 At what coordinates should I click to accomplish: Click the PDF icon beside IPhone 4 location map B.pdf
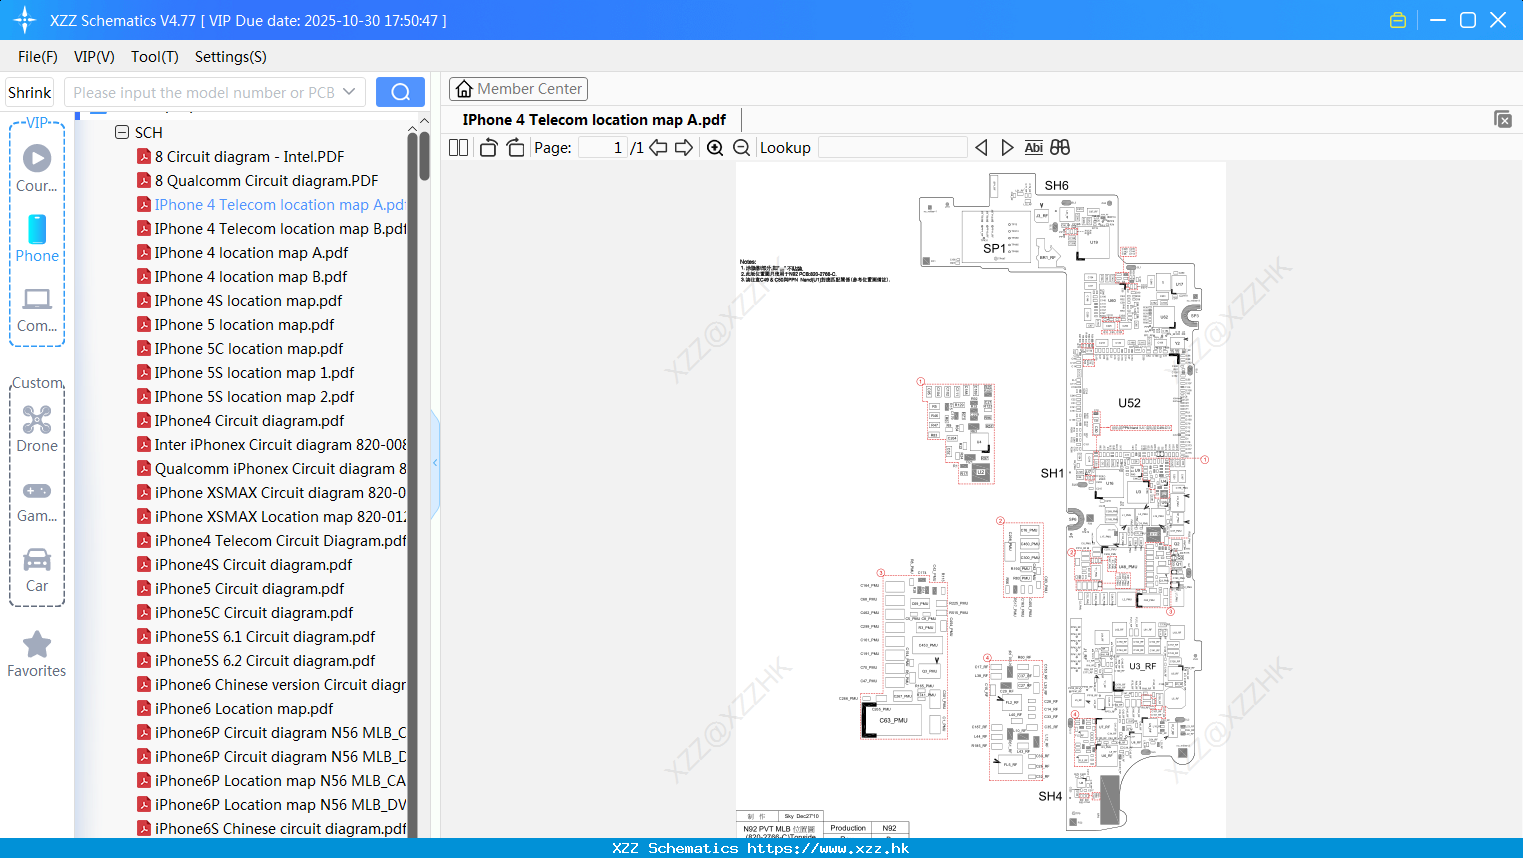tap(144, 277)
